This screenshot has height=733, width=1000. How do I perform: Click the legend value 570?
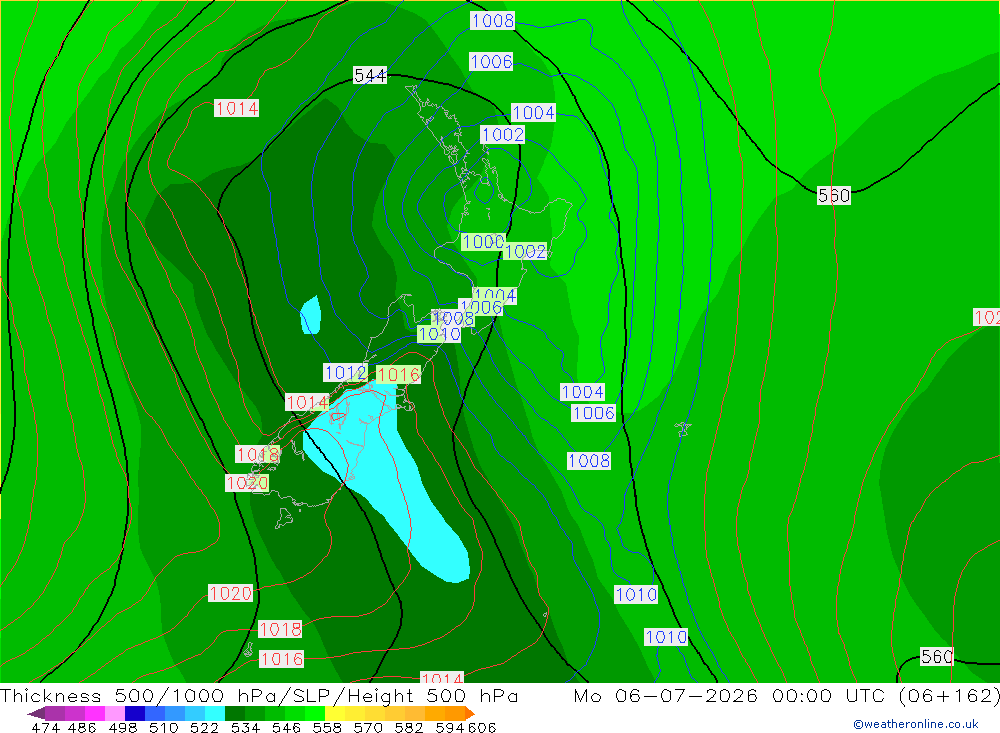click(367, 727)
